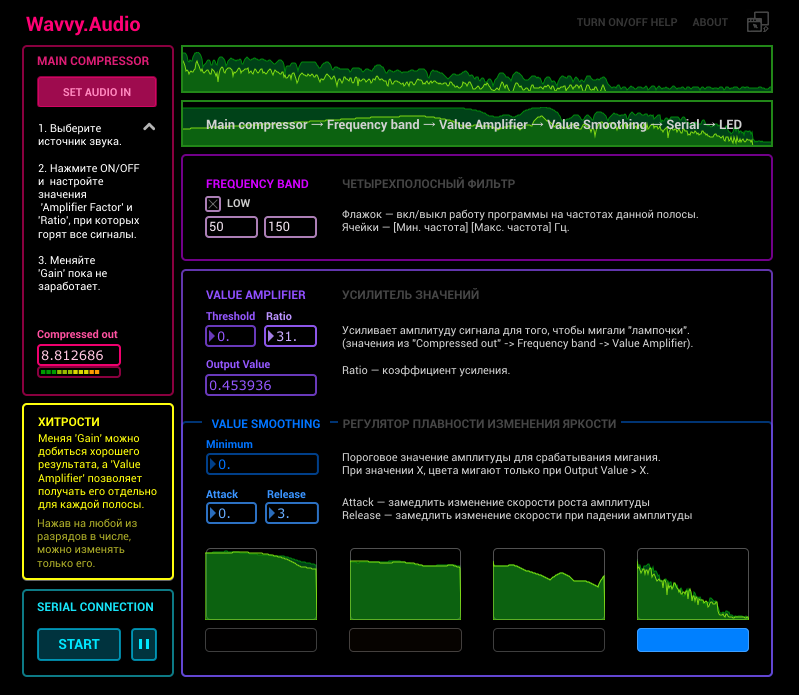The image size is (799, 695).
Task: Click the 'Compressed out' label
Action: pyautogui.click(x=77, y=334)
